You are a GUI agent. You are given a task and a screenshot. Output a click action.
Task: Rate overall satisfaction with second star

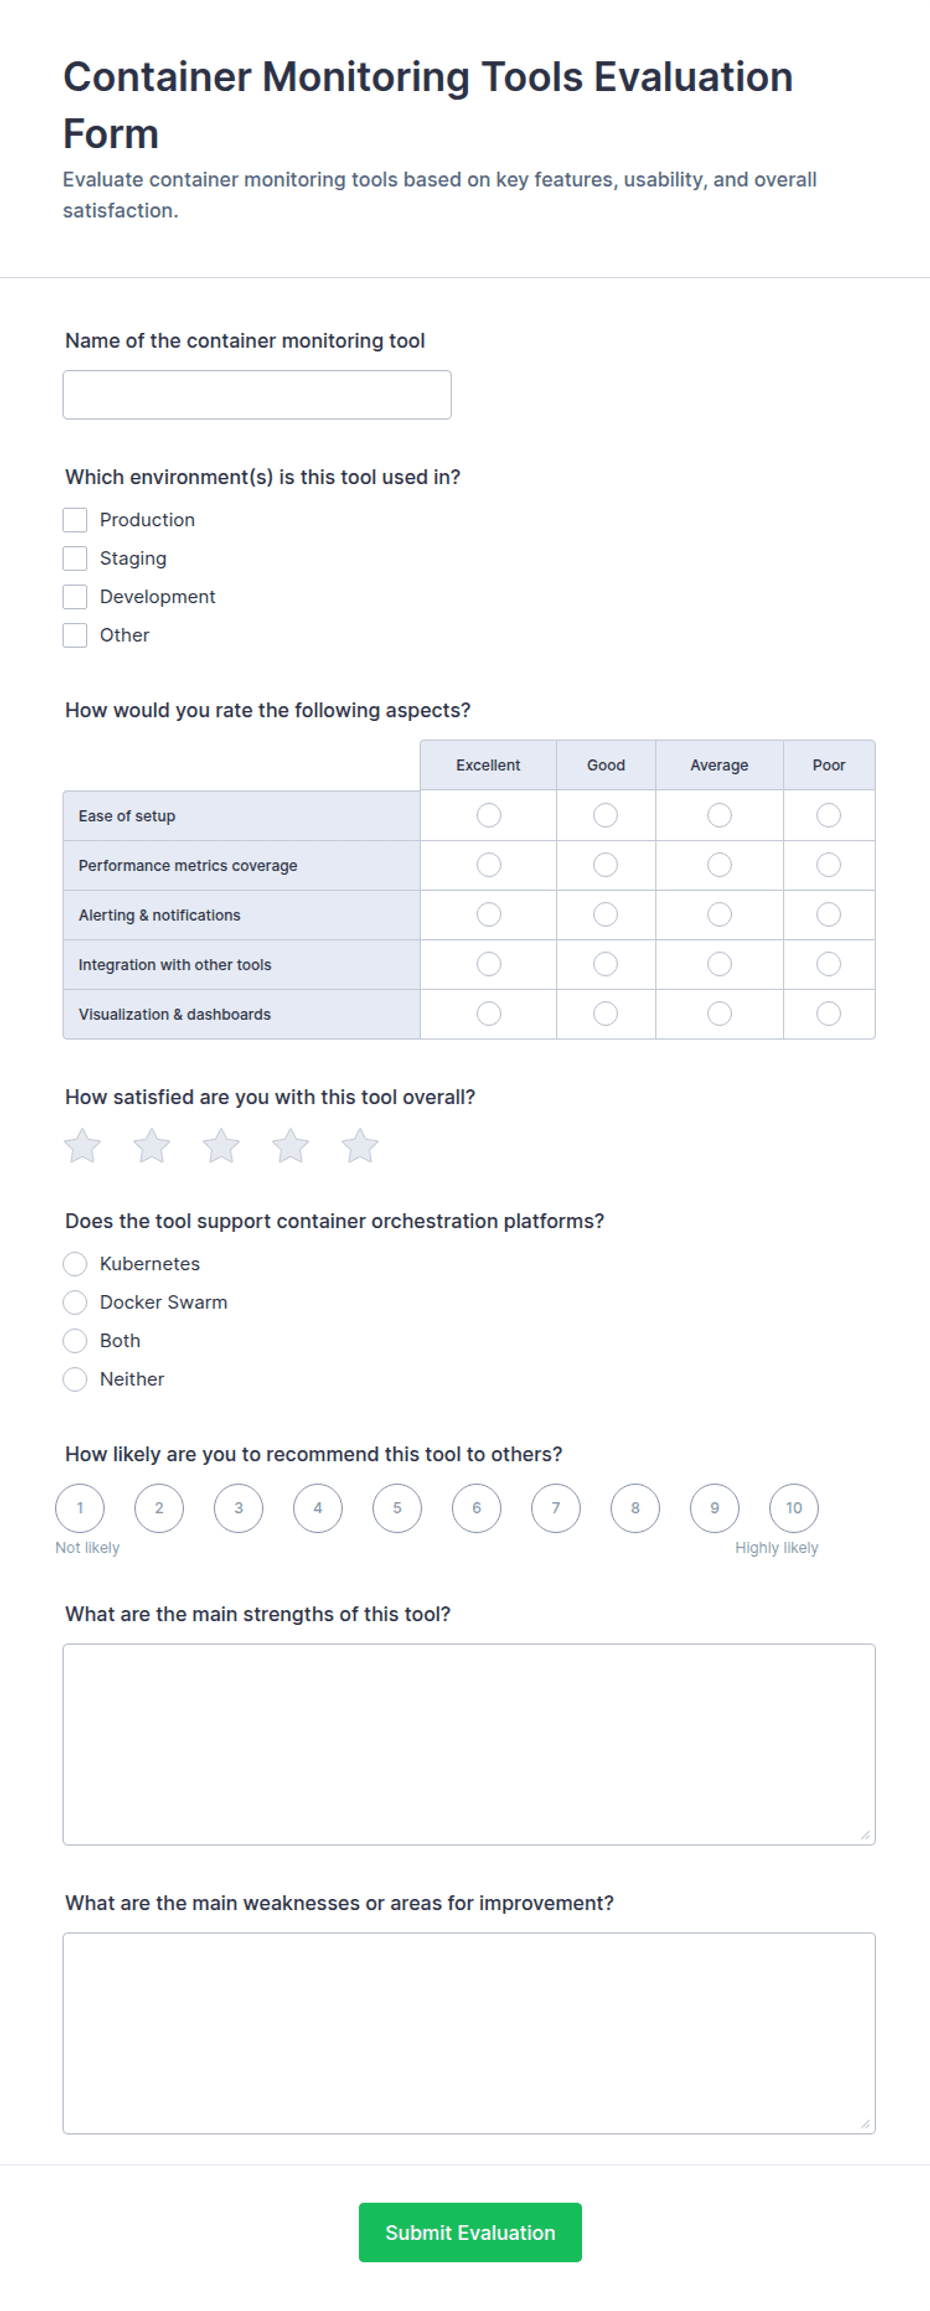pyautogui.click(x=152, y=1146)
